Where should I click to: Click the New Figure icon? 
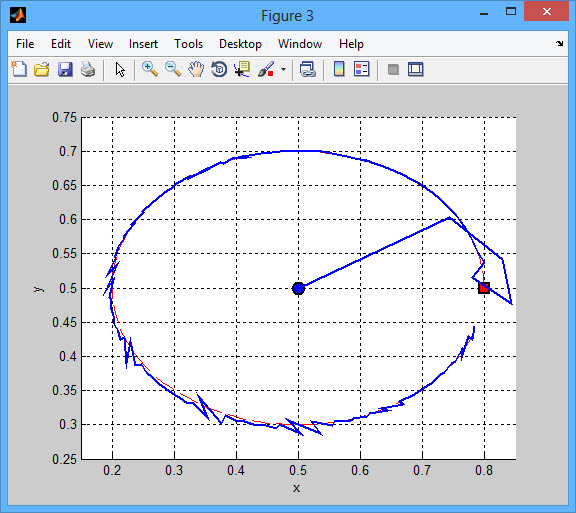click(19, 69)
